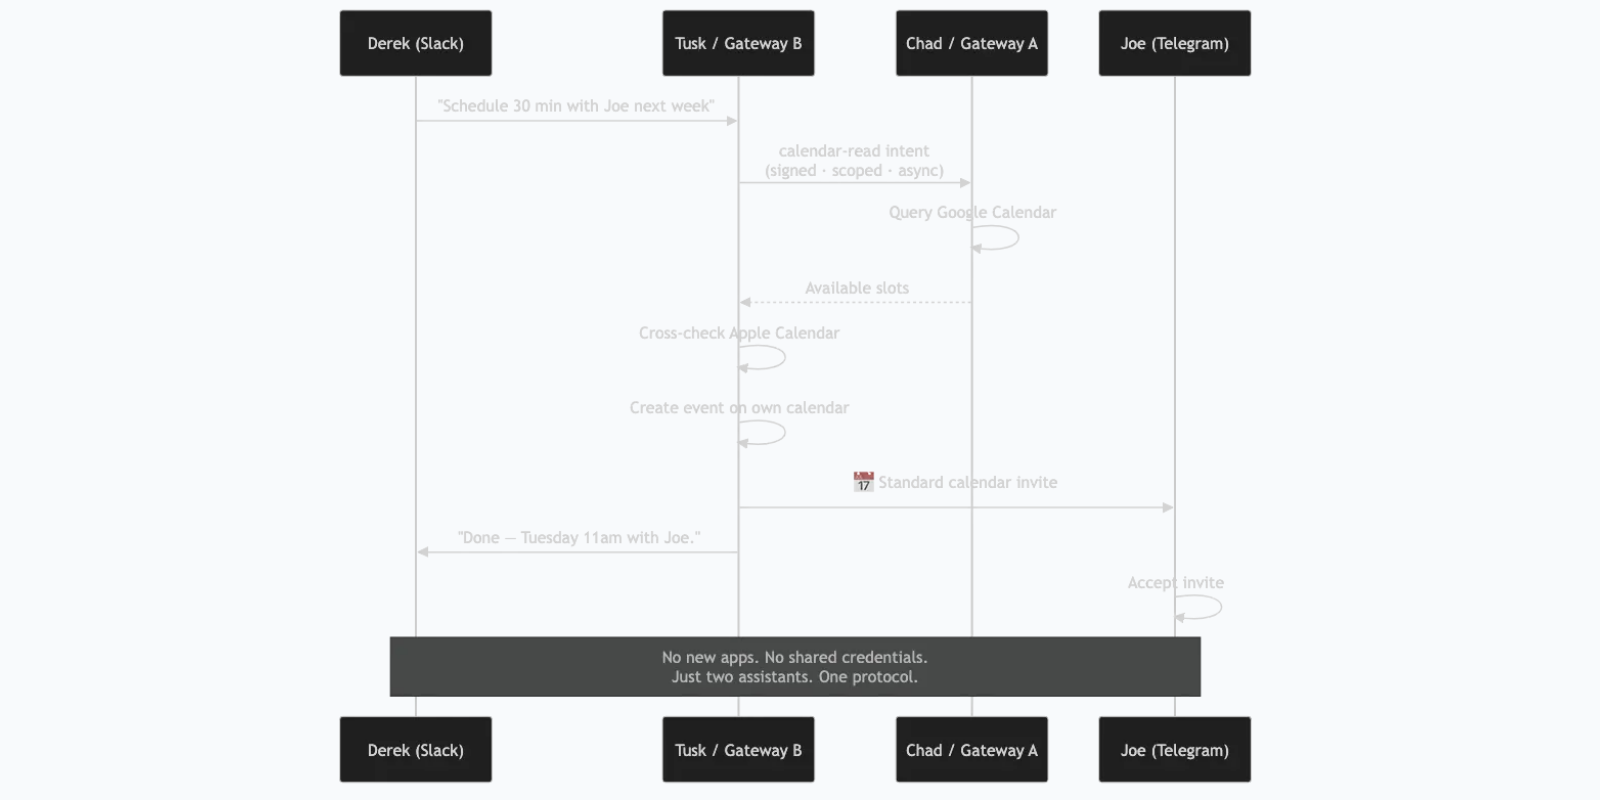1600x800 pixels.
Task: Click the bottom Chad / Gateway A box
Action: pos(971,749)
